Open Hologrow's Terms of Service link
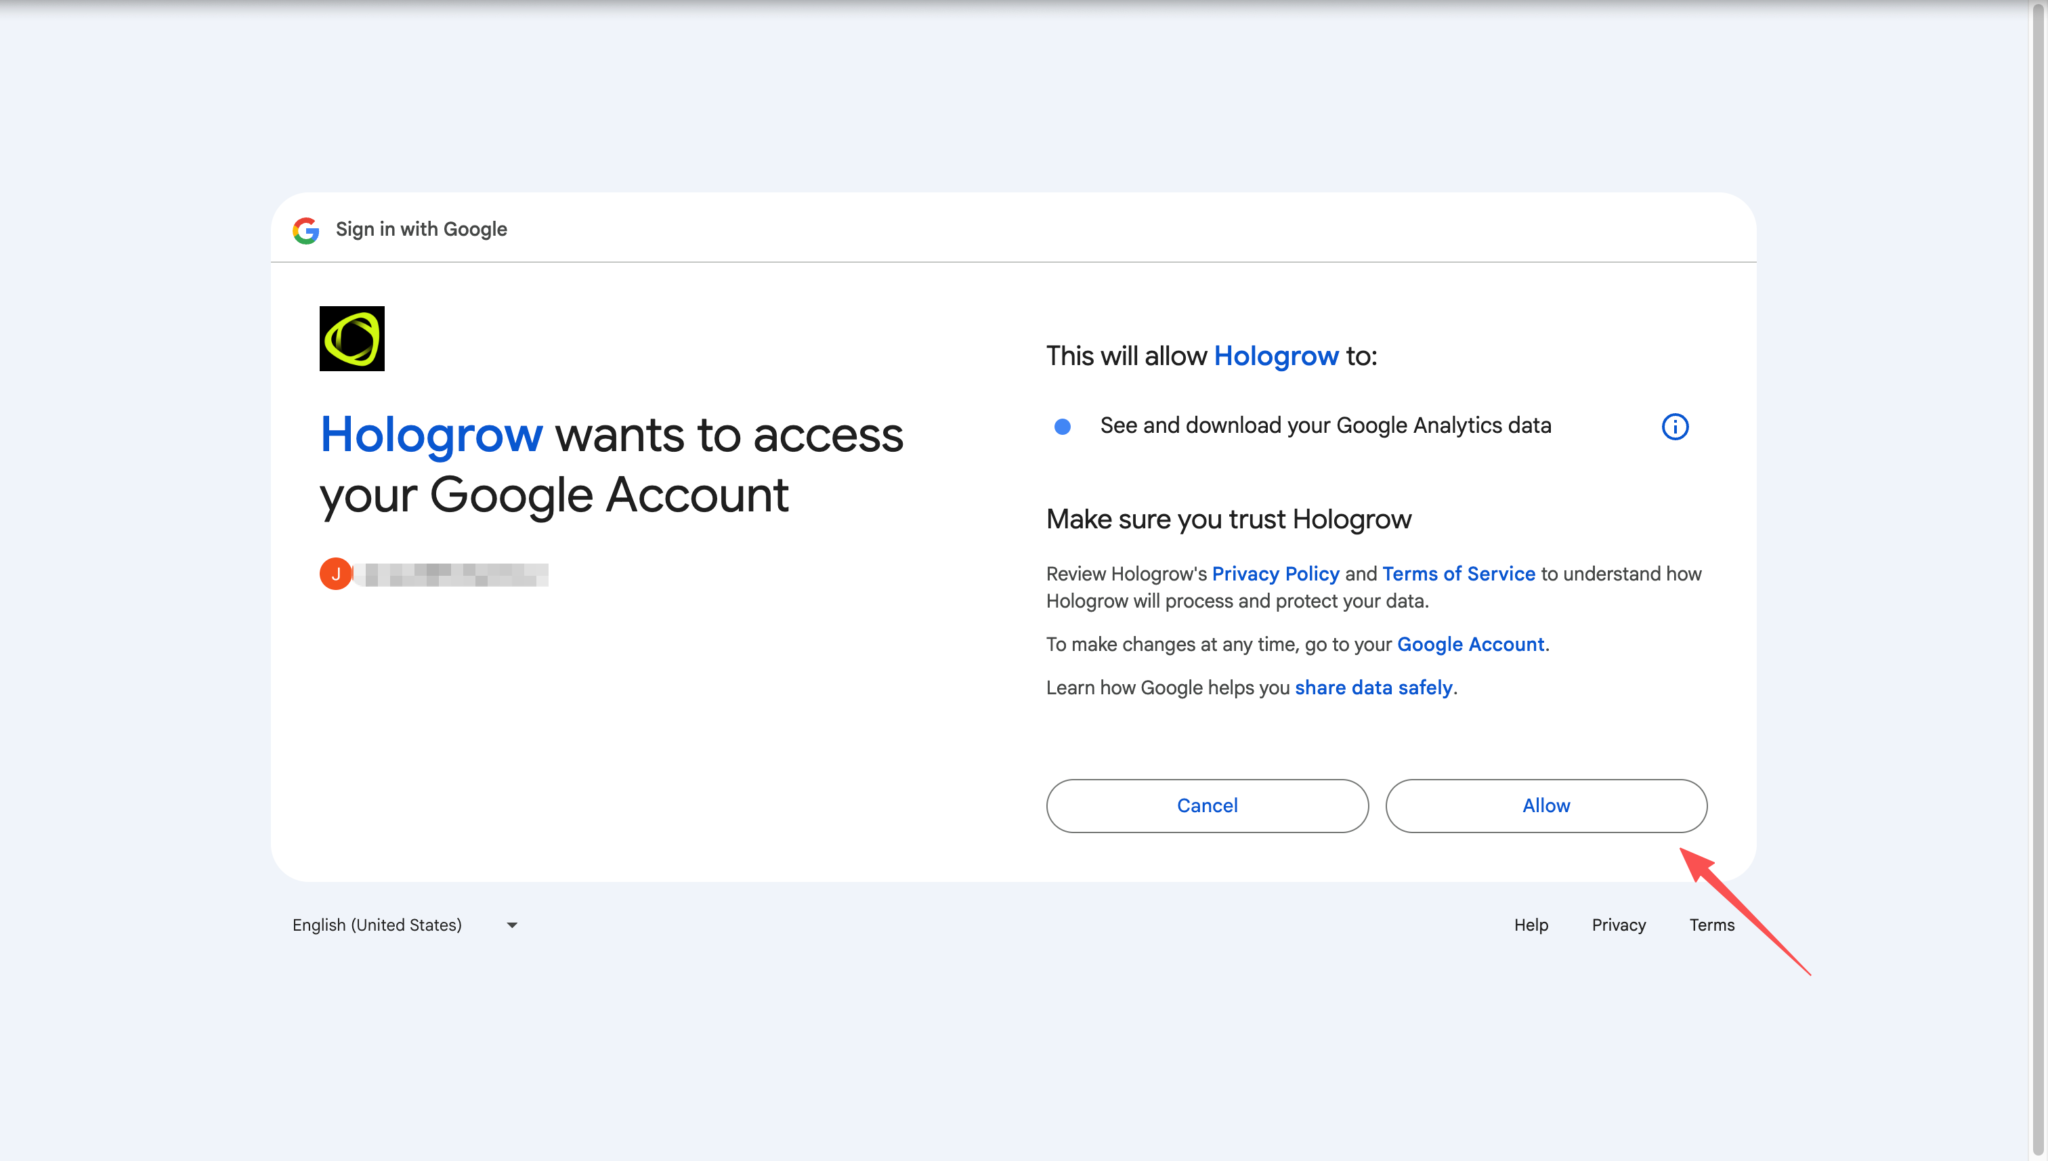 pos(1458,574)
